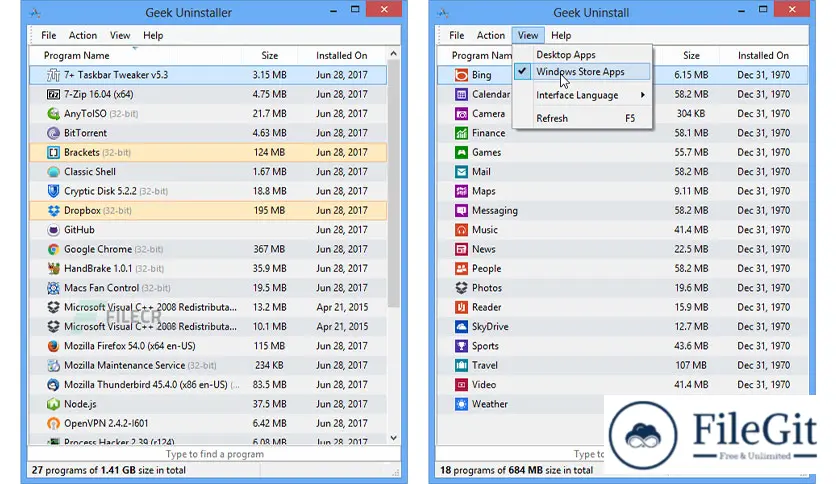This screenshot has height=484, width=836.
Task: Select the Google Chrome icon
Action: (53, 249)
